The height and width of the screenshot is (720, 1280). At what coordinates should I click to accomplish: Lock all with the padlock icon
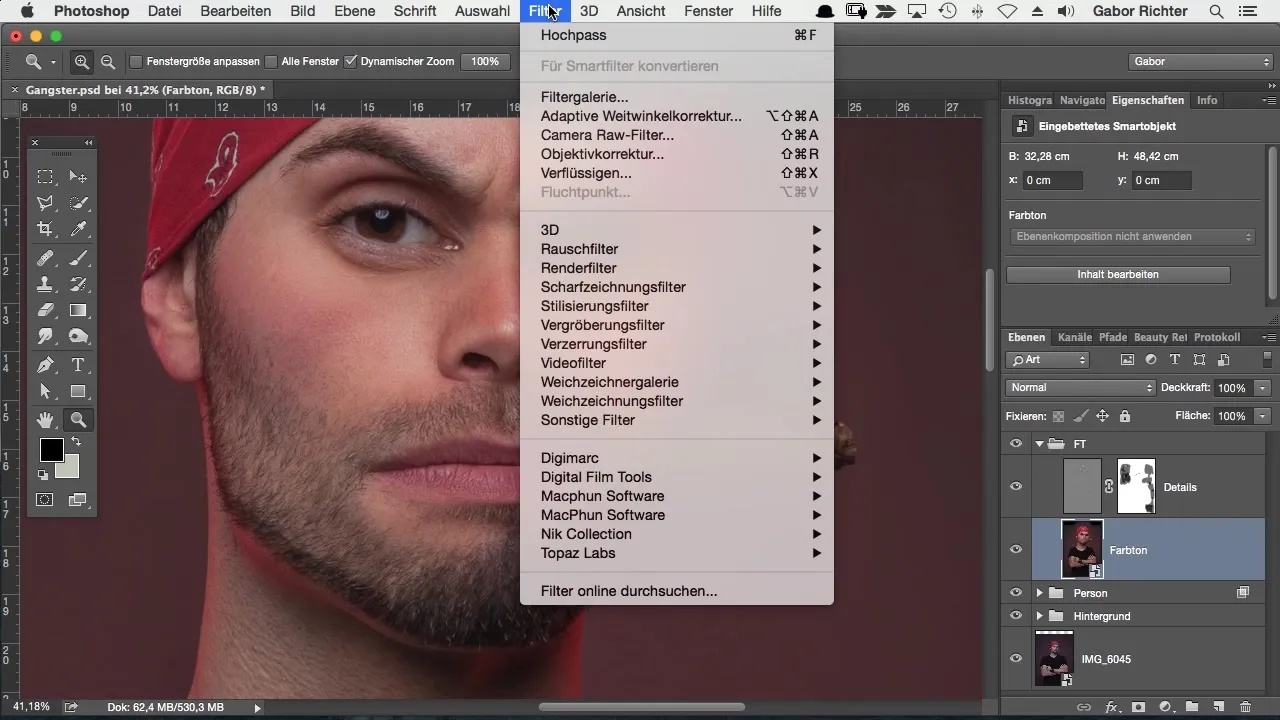[x=1125, y=416]
